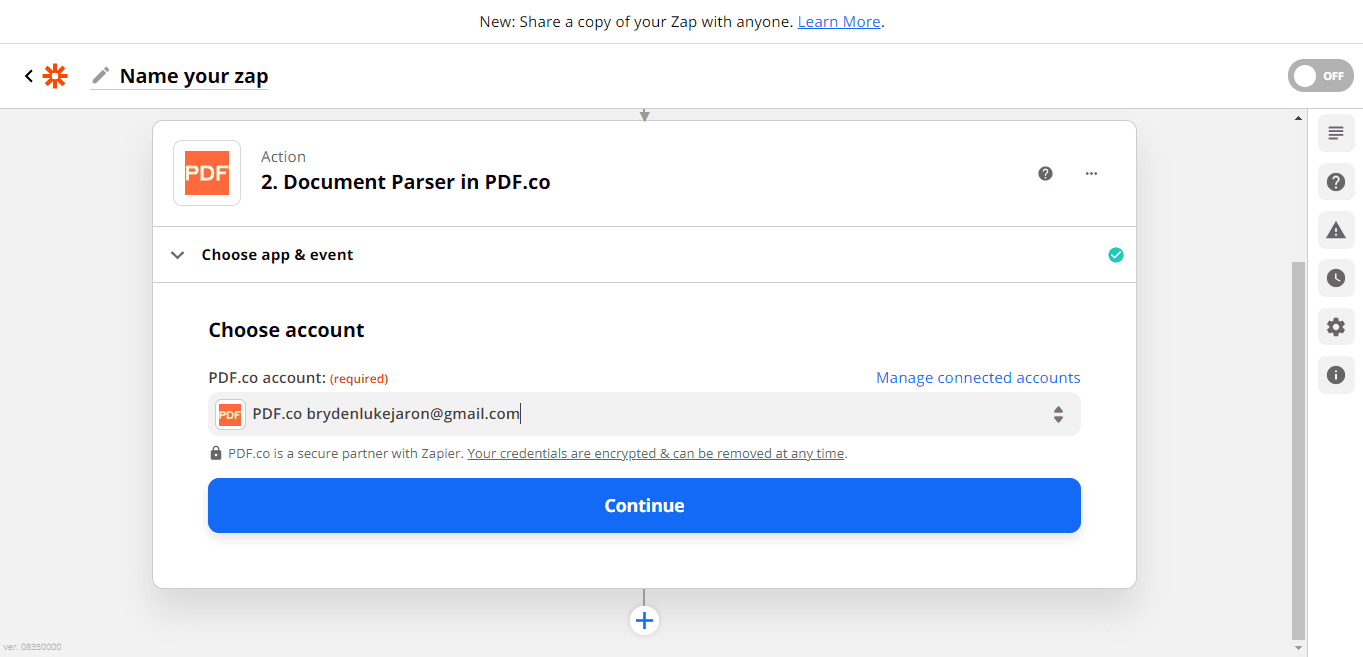Open the clock history sidebar icon
The width and height of the screenshot is (1363, 657).
coord(1336,278)
